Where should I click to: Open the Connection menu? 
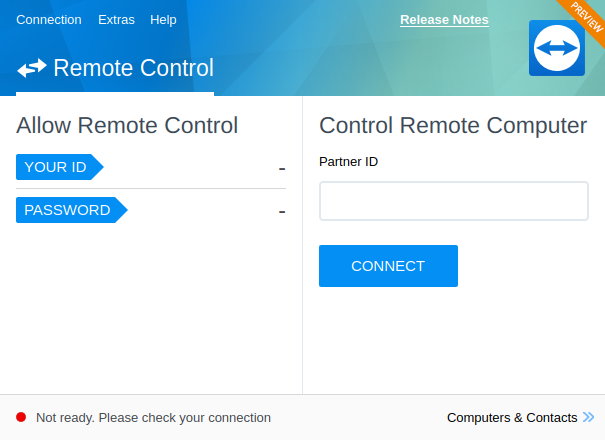tap(49, 20)
